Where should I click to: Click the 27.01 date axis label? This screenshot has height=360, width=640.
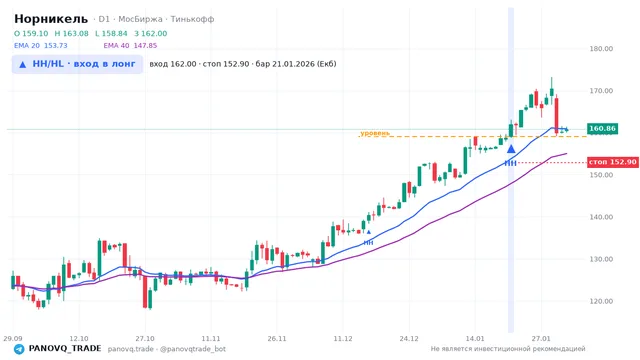click(541, 338)
